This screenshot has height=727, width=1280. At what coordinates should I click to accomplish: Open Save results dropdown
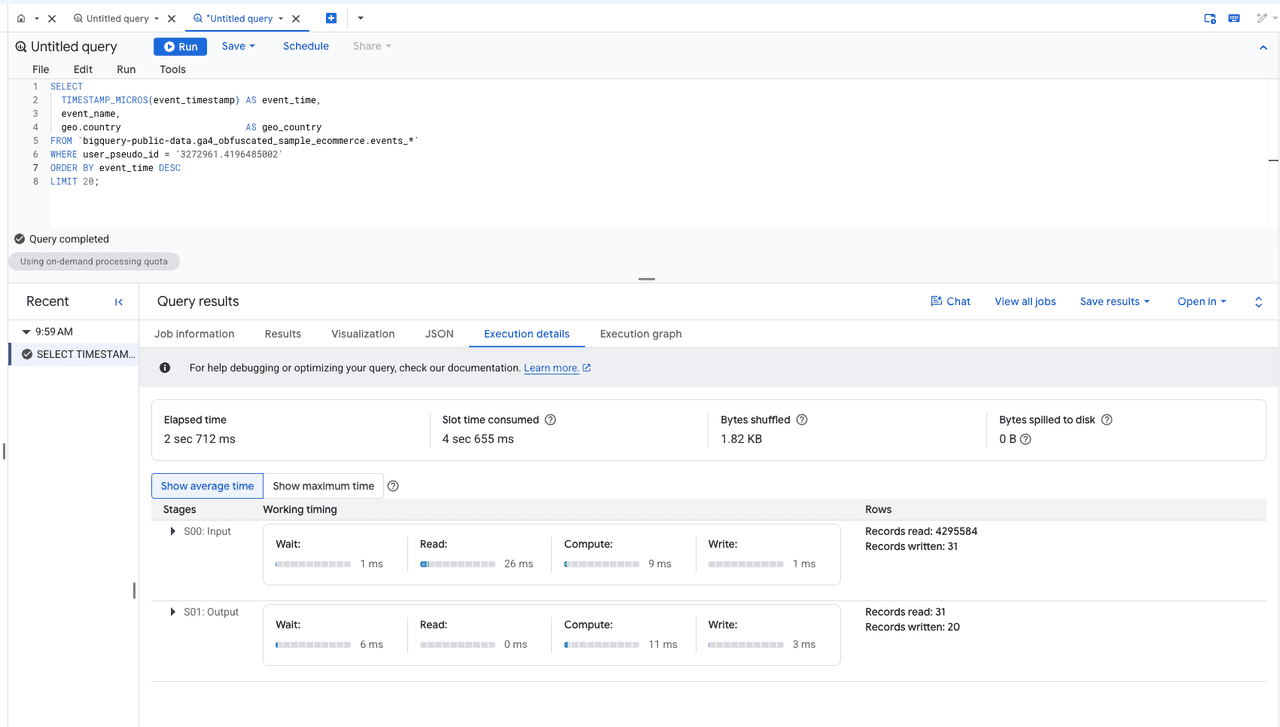1115,301
